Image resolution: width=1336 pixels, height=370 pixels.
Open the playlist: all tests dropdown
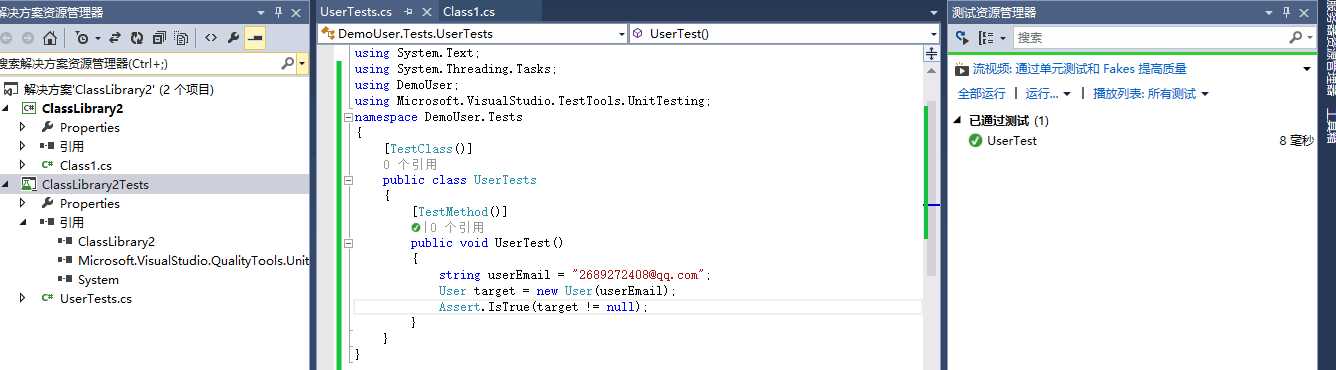tap(1150, 93)
